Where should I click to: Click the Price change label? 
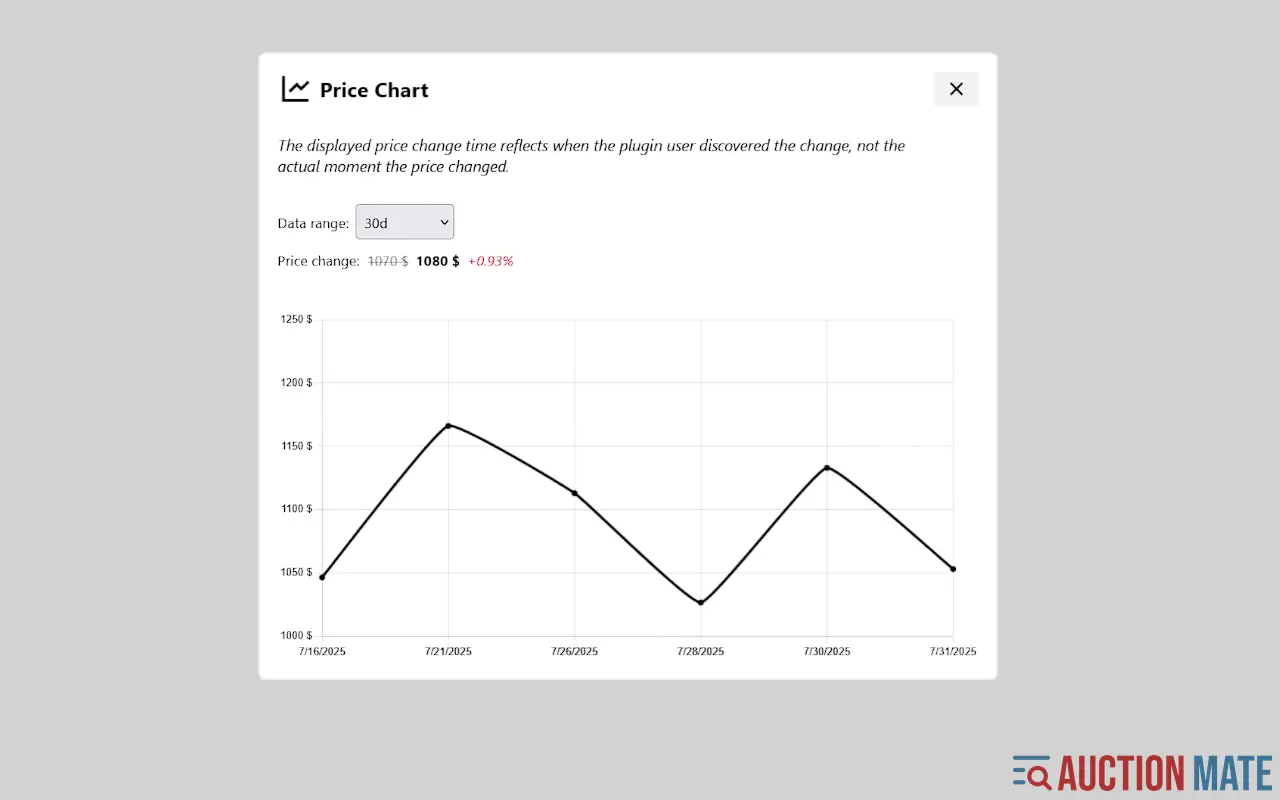[x=317, y=261]
